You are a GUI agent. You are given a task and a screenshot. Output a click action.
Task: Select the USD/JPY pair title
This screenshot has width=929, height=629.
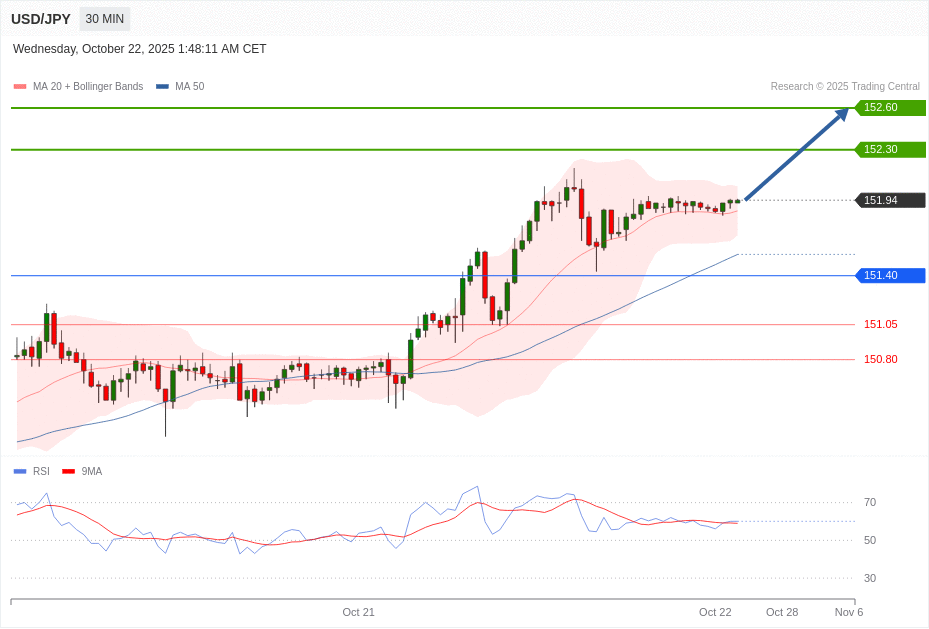pyautogui.click(x=41, y=19)
